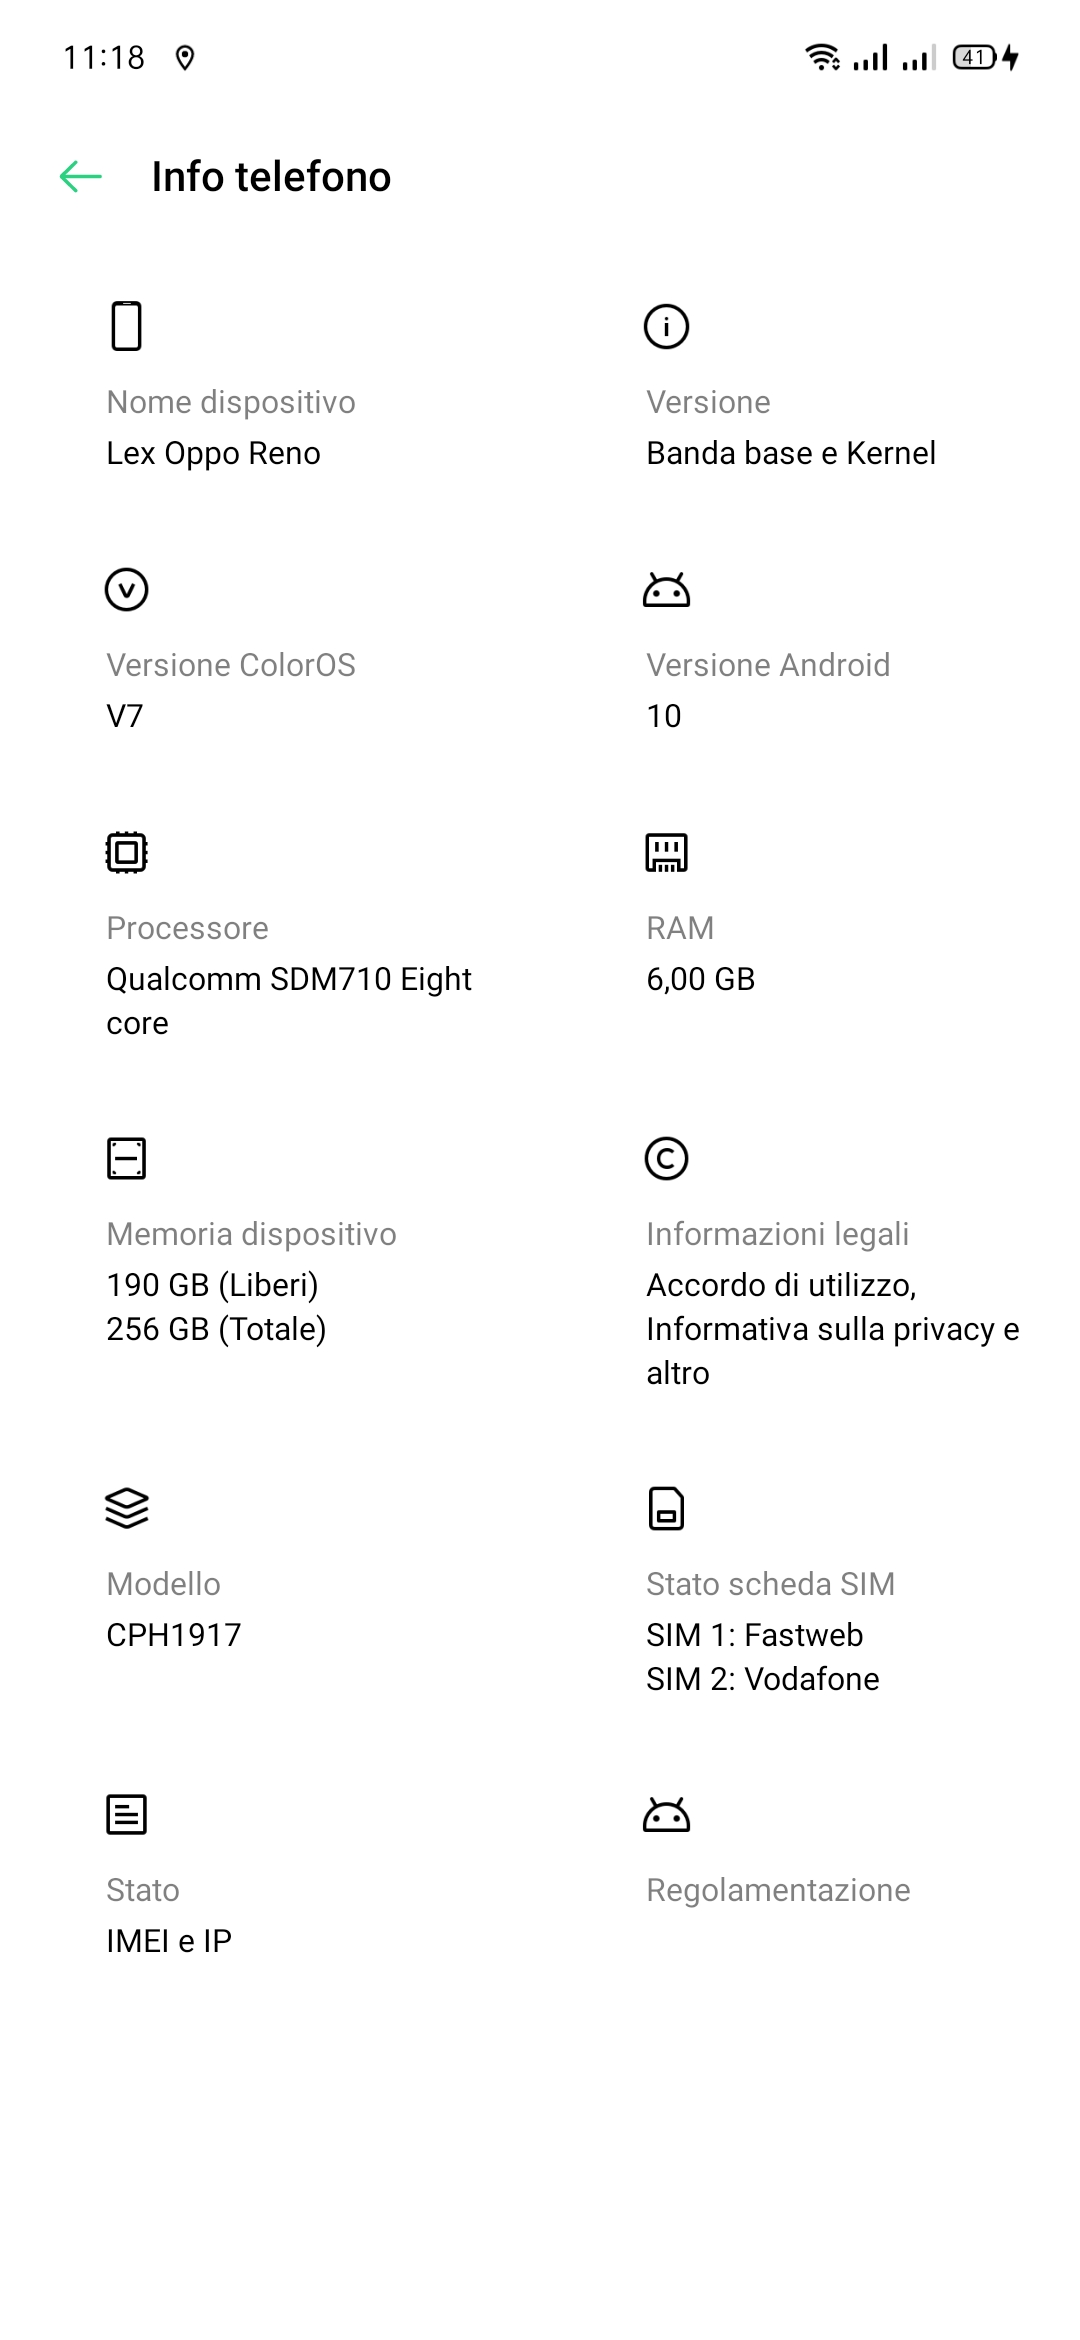Tap the ColorOS version circle icon
The image size is (1080, 2340).
coord(126,589)
